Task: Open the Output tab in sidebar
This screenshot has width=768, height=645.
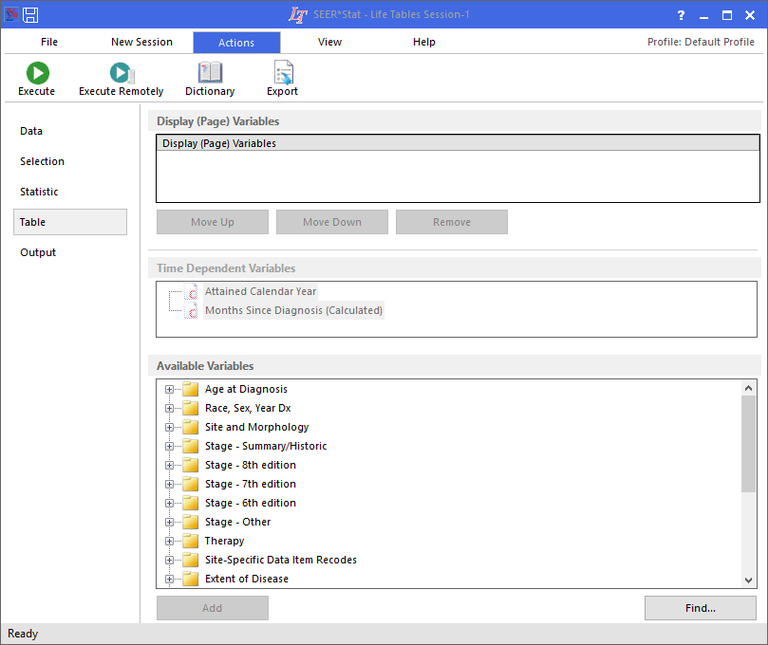Action: (38, 253)
